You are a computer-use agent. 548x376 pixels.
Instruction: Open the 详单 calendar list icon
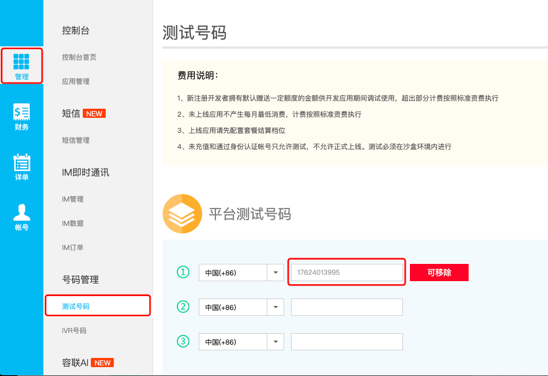[21, 167]
